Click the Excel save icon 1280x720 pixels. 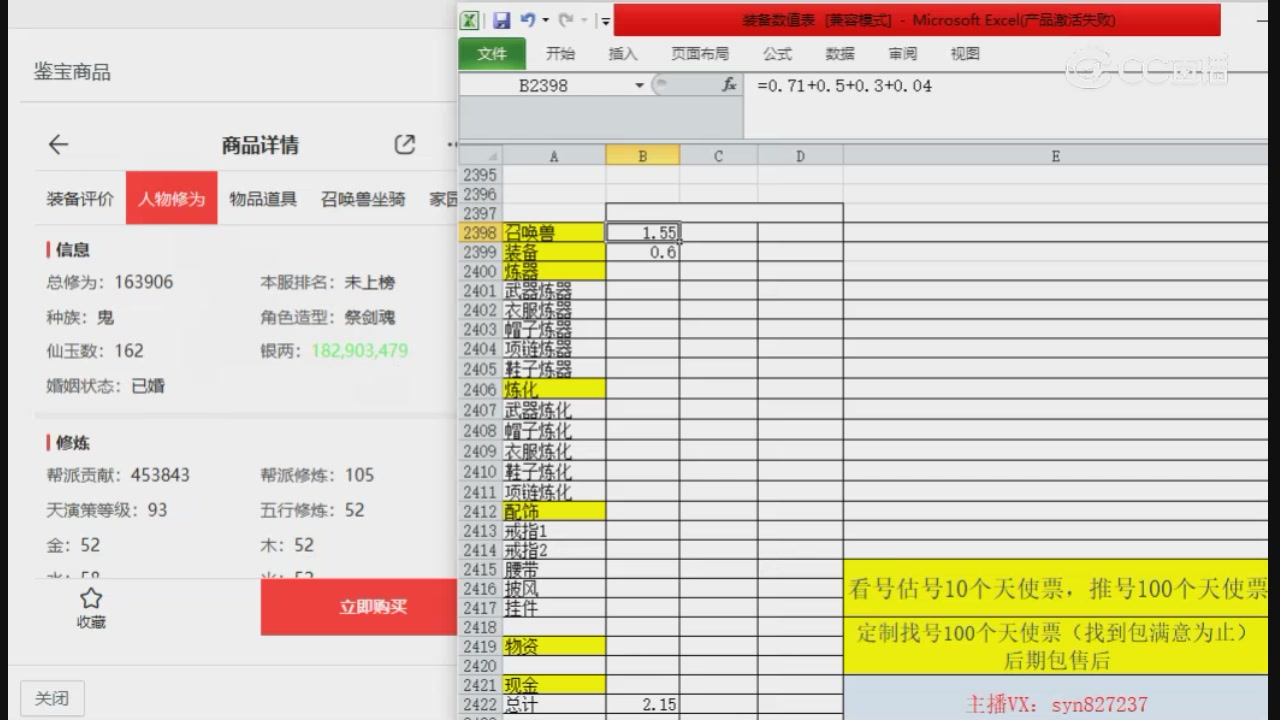coord(502,20)
